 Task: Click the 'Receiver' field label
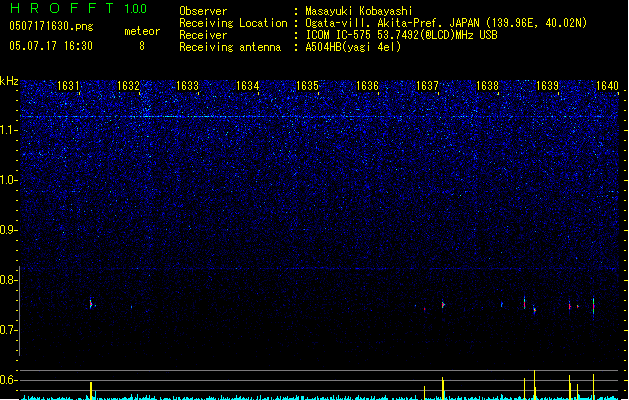(x=203, y=35)
